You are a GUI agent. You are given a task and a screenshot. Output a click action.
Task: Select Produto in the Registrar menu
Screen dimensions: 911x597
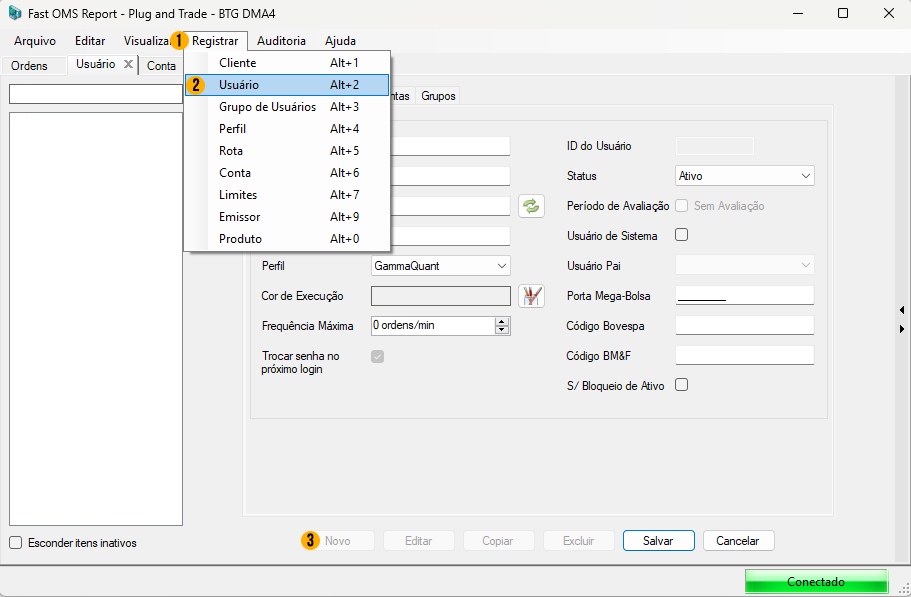tap(287, 239)
